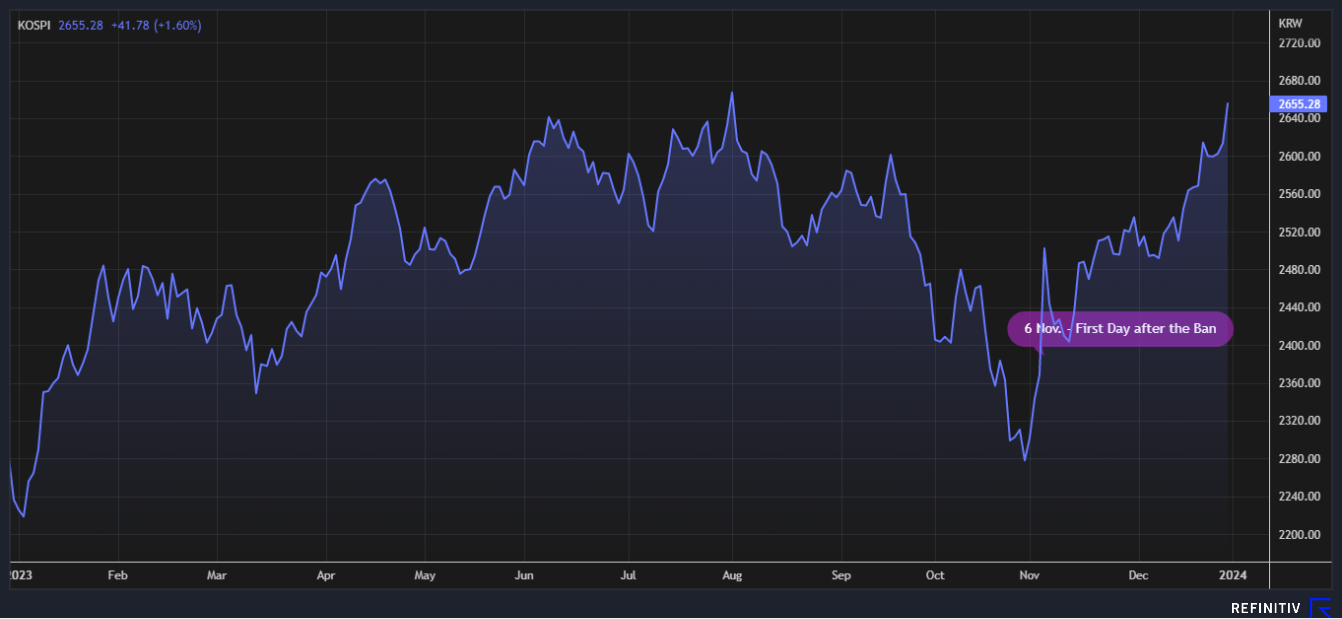Click the +41.78 (+1.60%) change value
The image size is (1342, 619).
[x=156, y=25]
